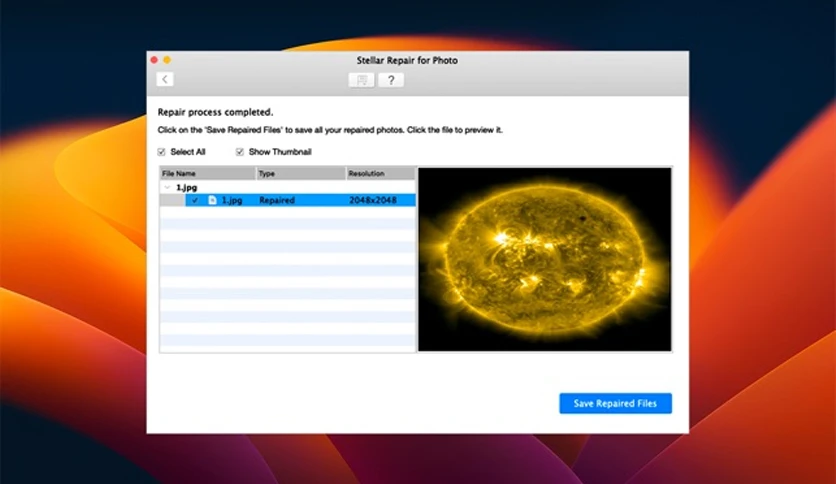
Task: Click the selected 1.jpg file name
Action: click(232, 200)
